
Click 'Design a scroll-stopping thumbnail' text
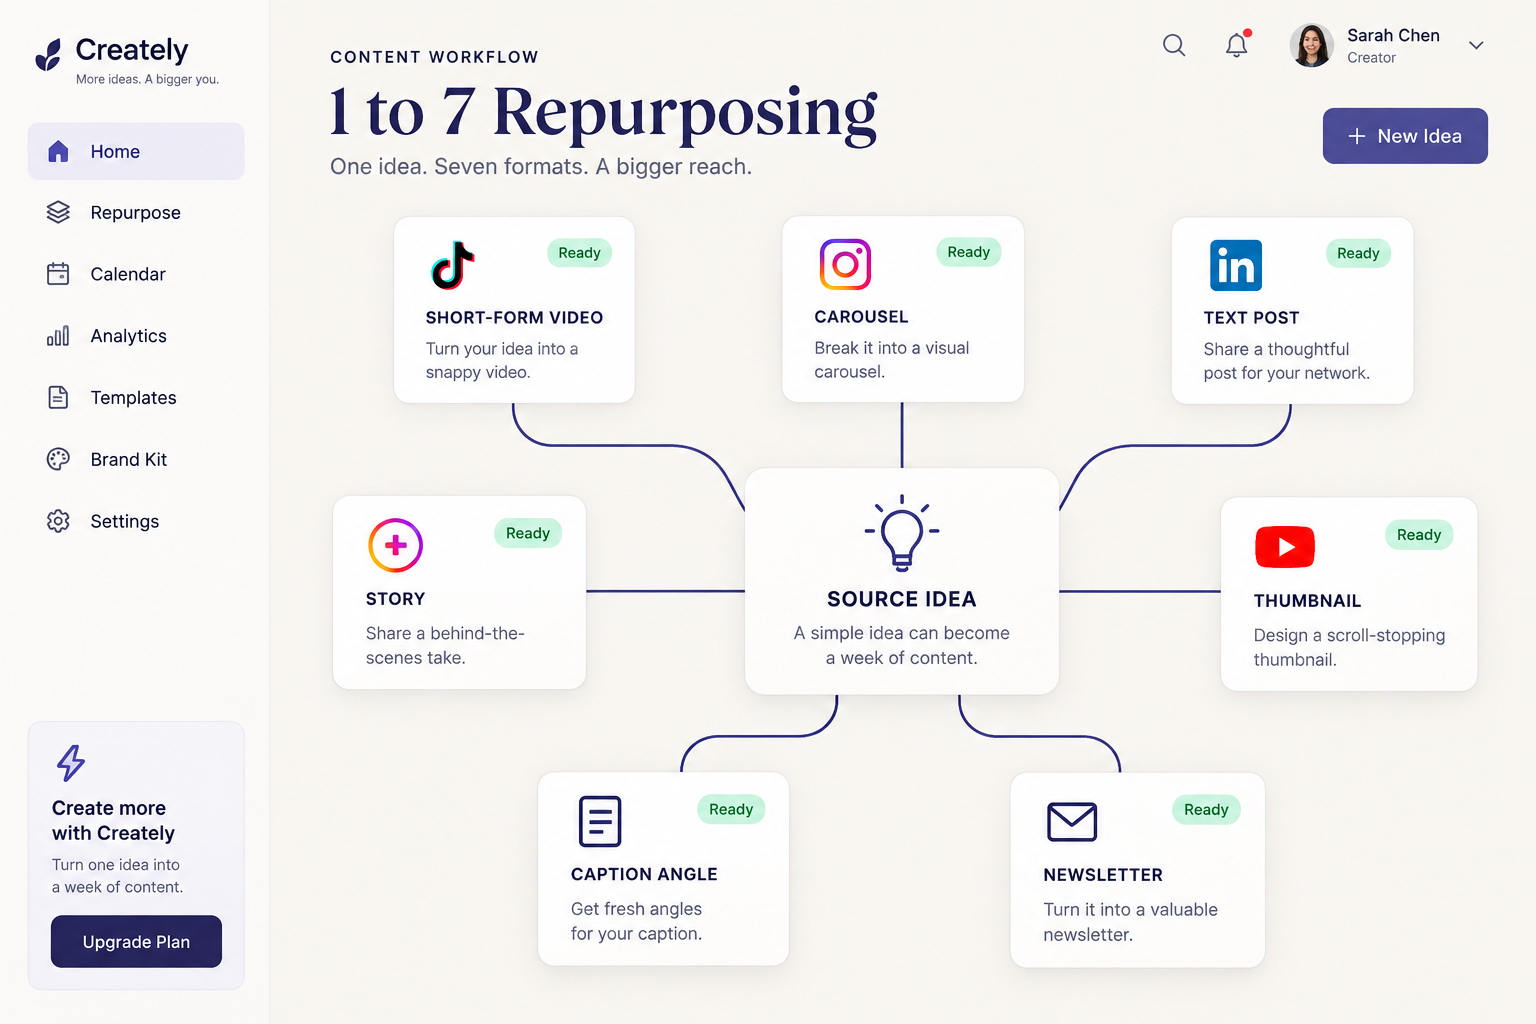point(1349,647)
